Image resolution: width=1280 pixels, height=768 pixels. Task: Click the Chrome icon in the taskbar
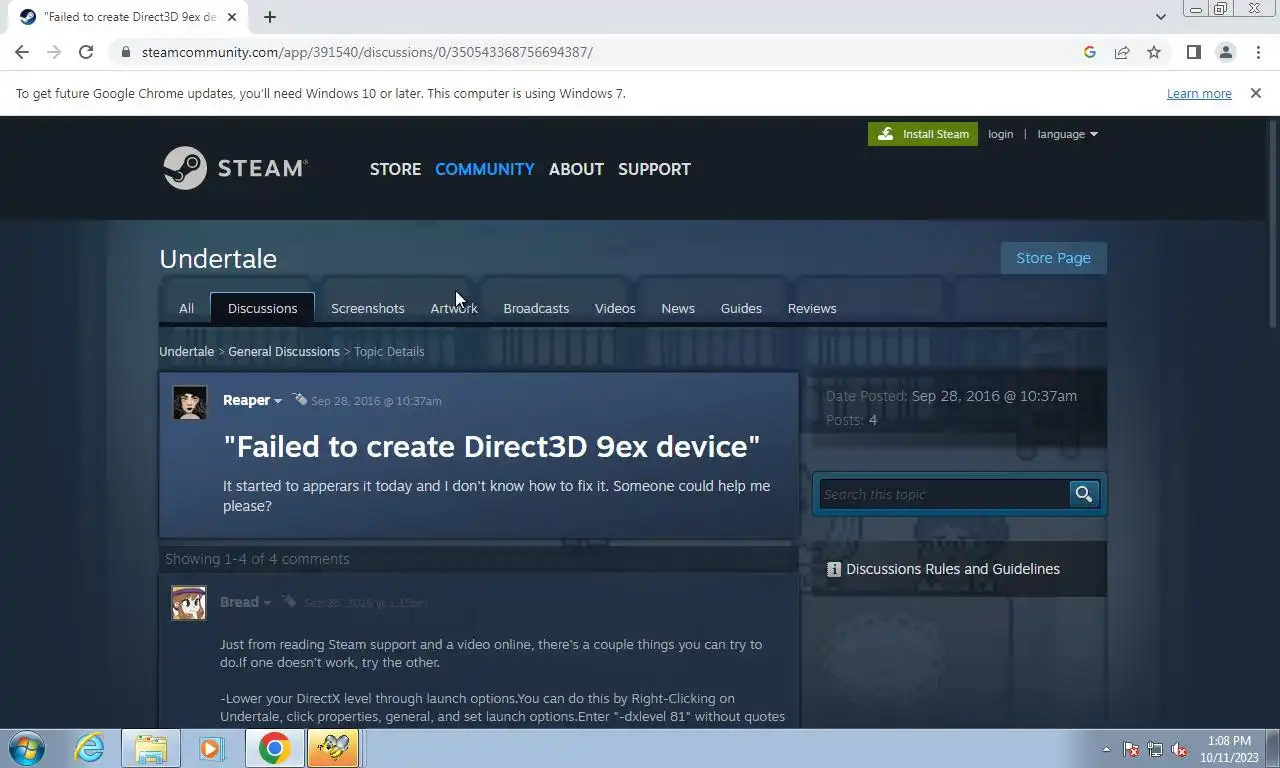[274, 748]
